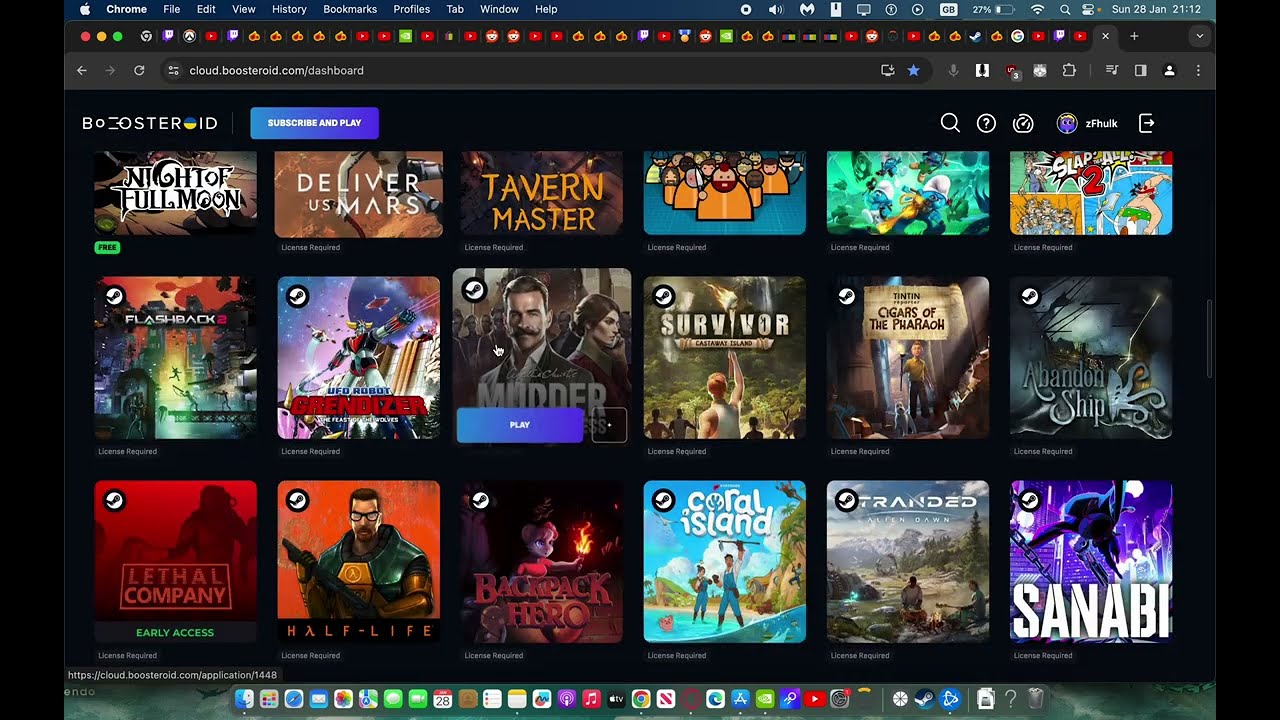Open the File menu

[x=172, y=9]
